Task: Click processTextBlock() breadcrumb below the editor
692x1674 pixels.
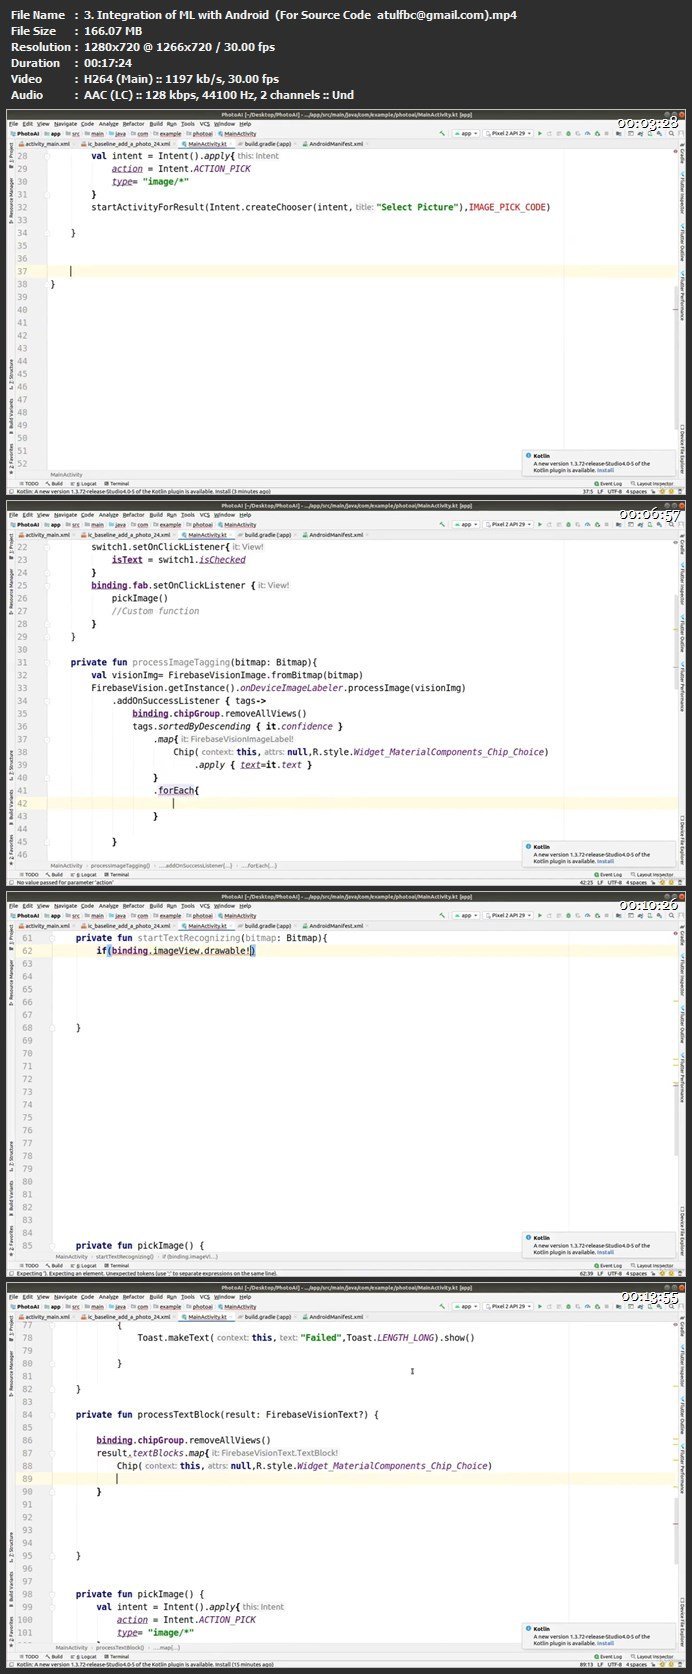Action: point(118,1647)
